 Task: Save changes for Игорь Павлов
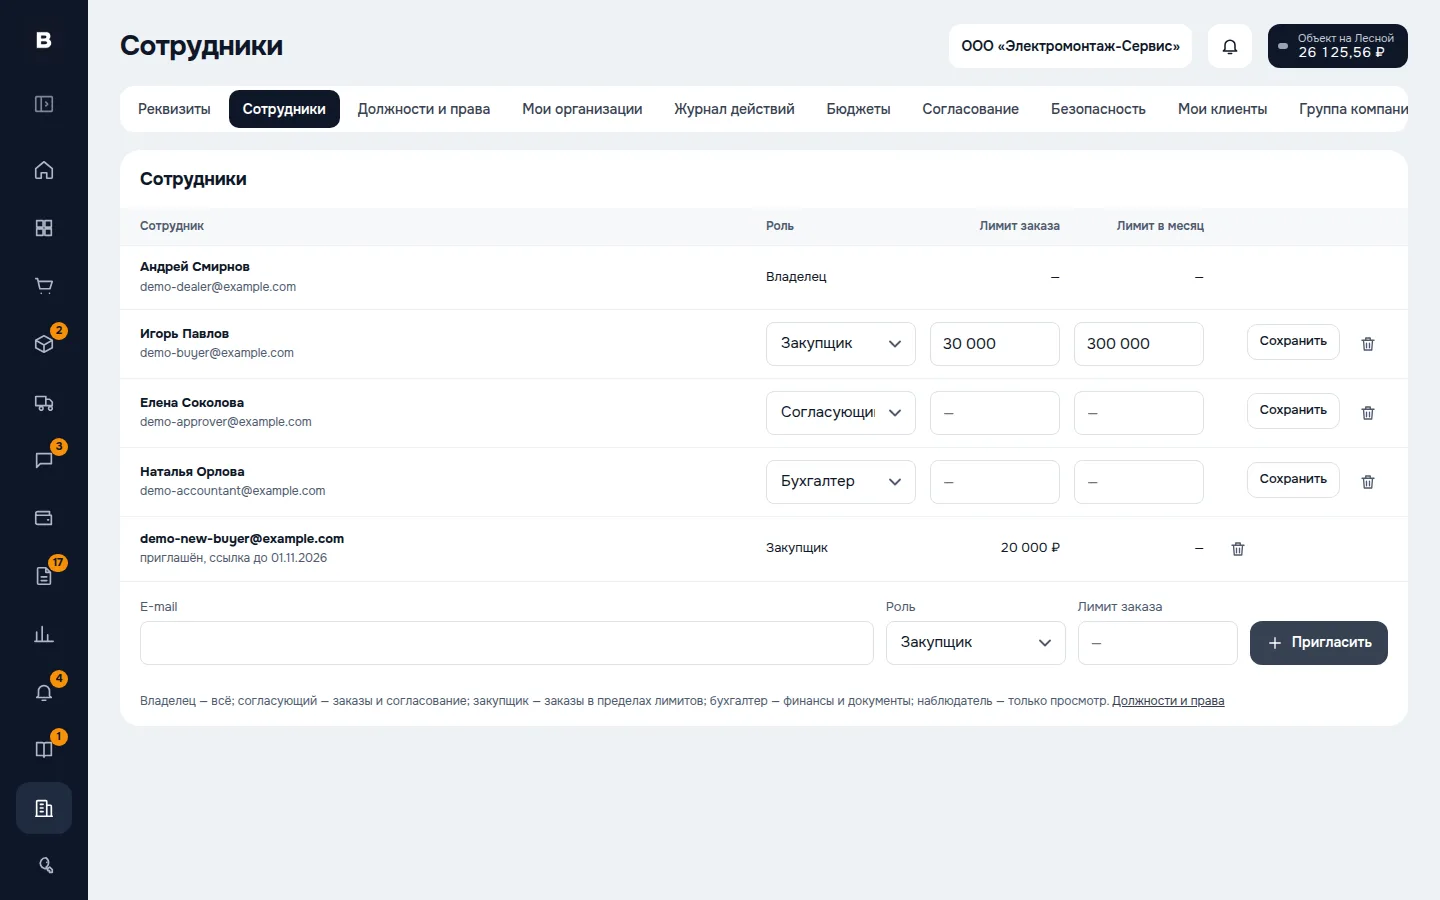pyautogui.click(x=1293, y=342)
